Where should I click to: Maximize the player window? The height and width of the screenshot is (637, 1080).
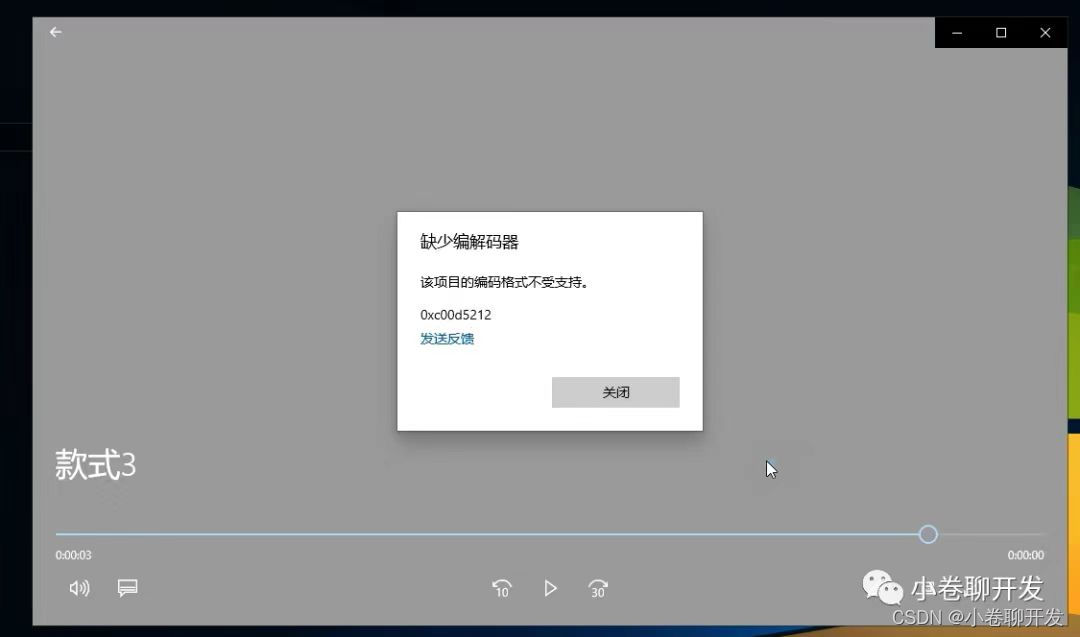[1001, 32]
